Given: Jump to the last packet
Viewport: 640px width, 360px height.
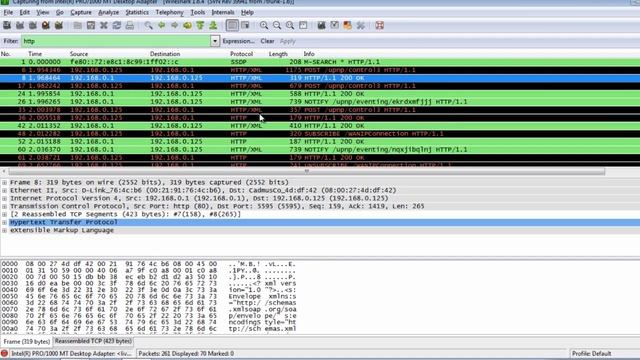Looking at the screenshot, I should point(213,25).
